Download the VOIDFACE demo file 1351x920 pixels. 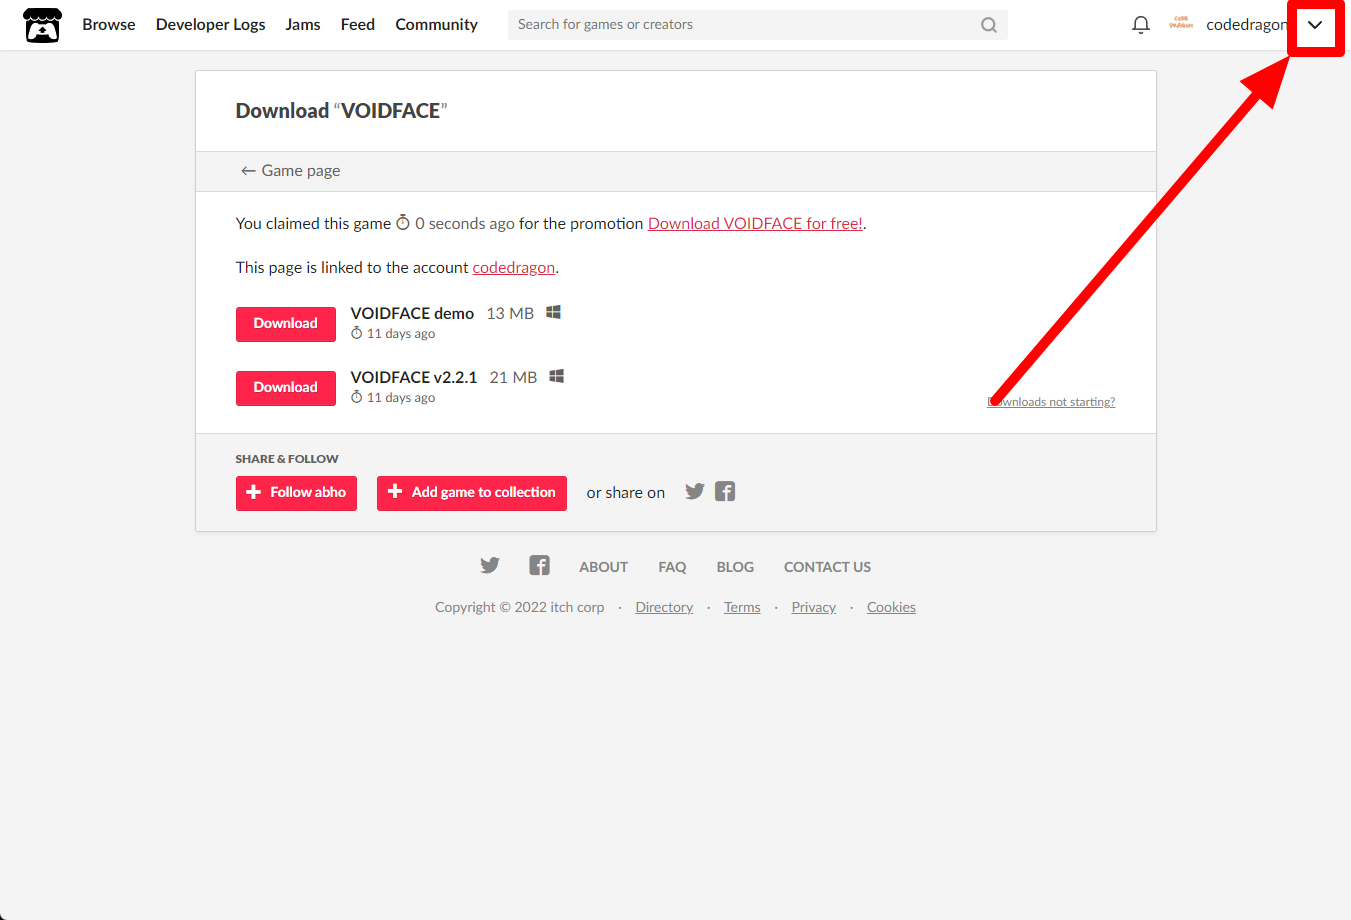(x=286, y=324)
